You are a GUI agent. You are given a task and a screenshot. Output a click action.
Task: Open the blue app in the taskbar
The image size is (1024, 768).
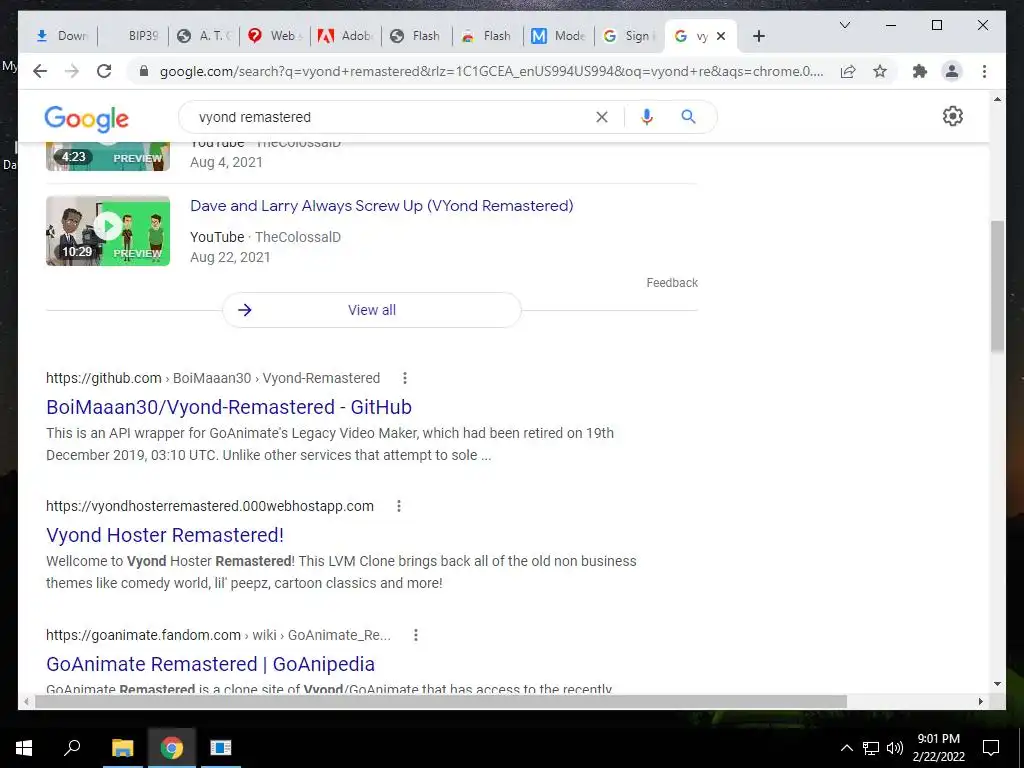(x=221, y=748)
